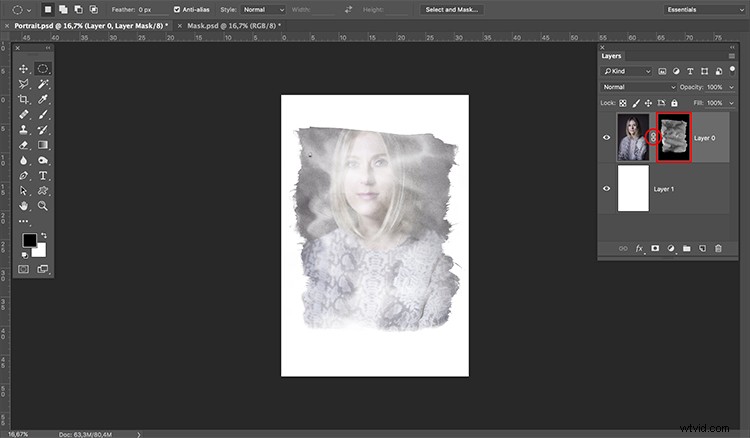Select the Gradient tool

[x=43, y=145]
